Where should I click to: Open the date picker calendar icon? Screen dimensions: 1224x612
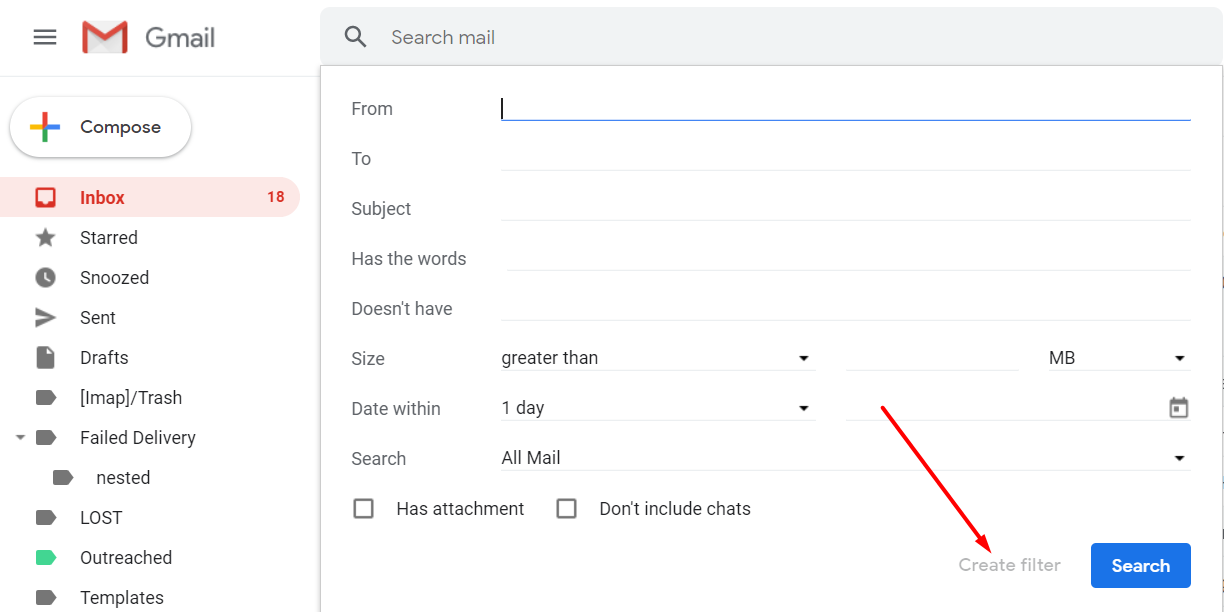pyautogui.click(x=1179, y=408)
